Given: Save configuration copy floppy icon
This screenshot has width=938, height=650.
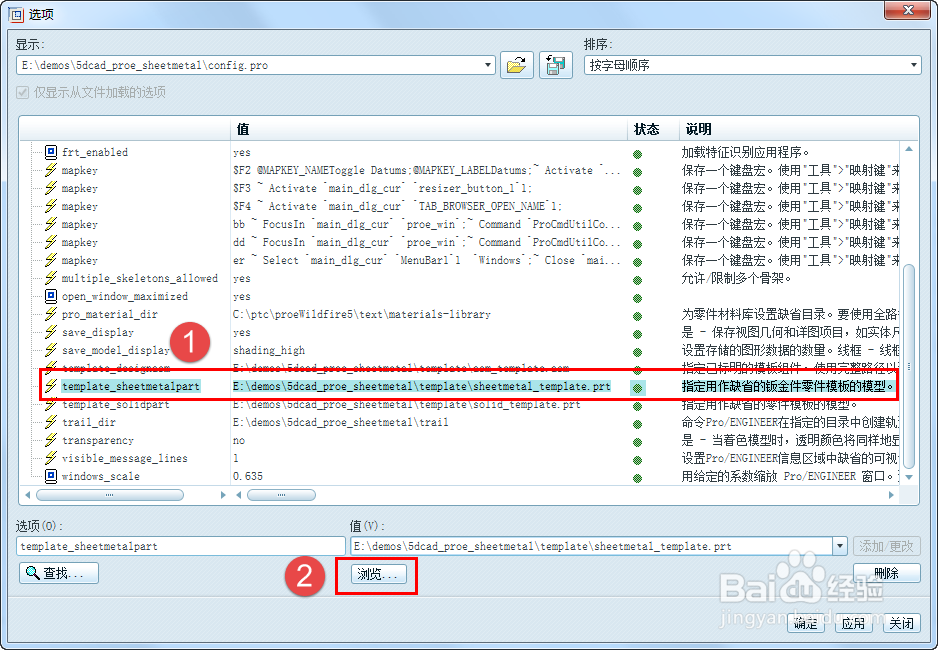Looking at the screenshot, I should [556, 65].
